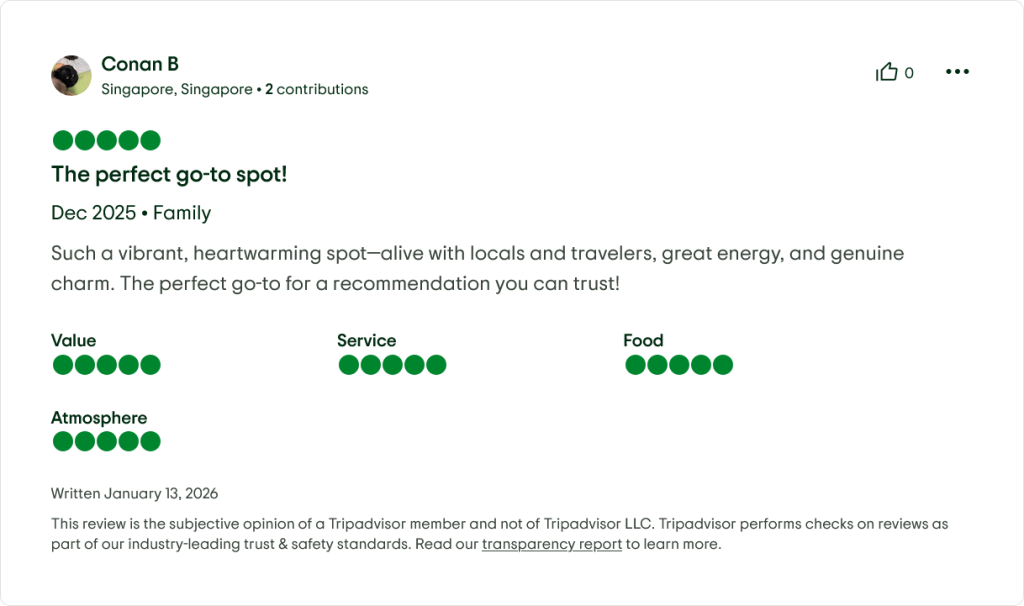Open the transparency report link
This screenshot has width=1024, height=606.
(x=551, y=545)
